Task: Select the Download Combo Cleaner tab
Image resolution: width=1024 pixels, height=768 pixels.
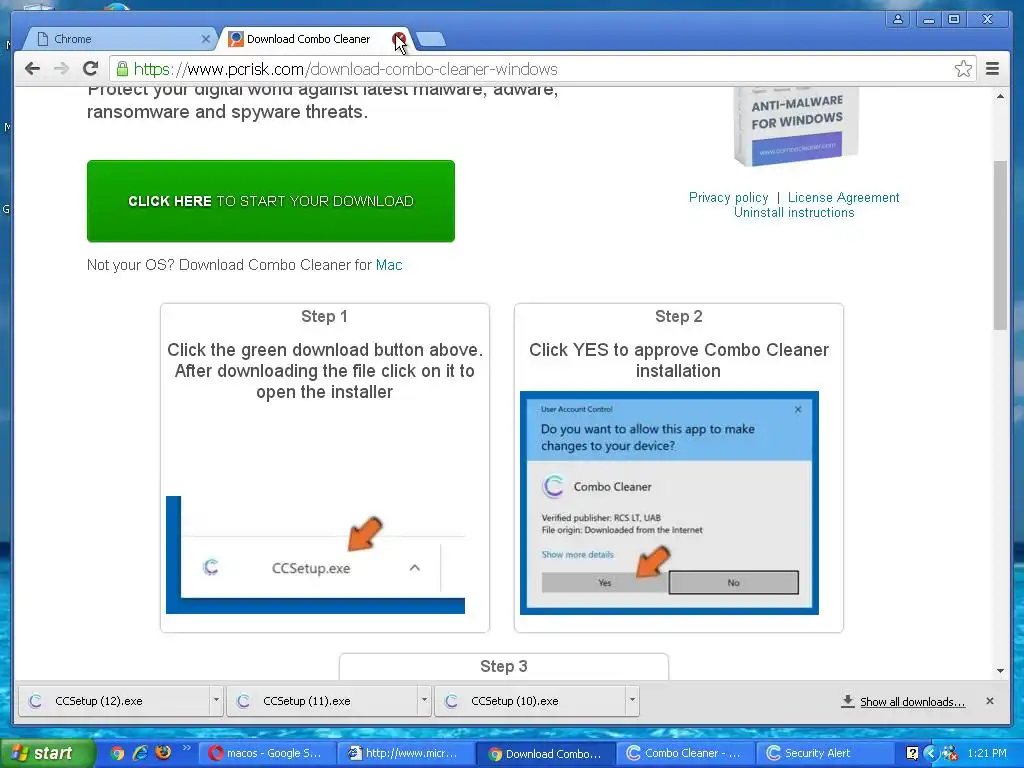Action: click(307, 39)
